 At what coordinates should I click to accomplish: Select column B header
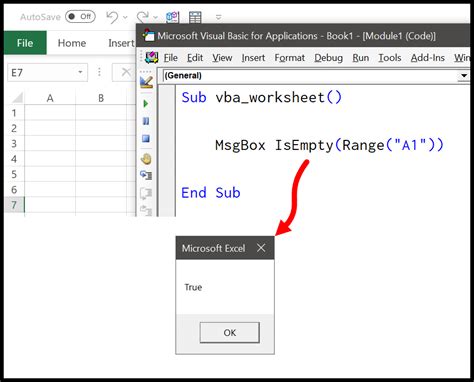click(101, 98)
